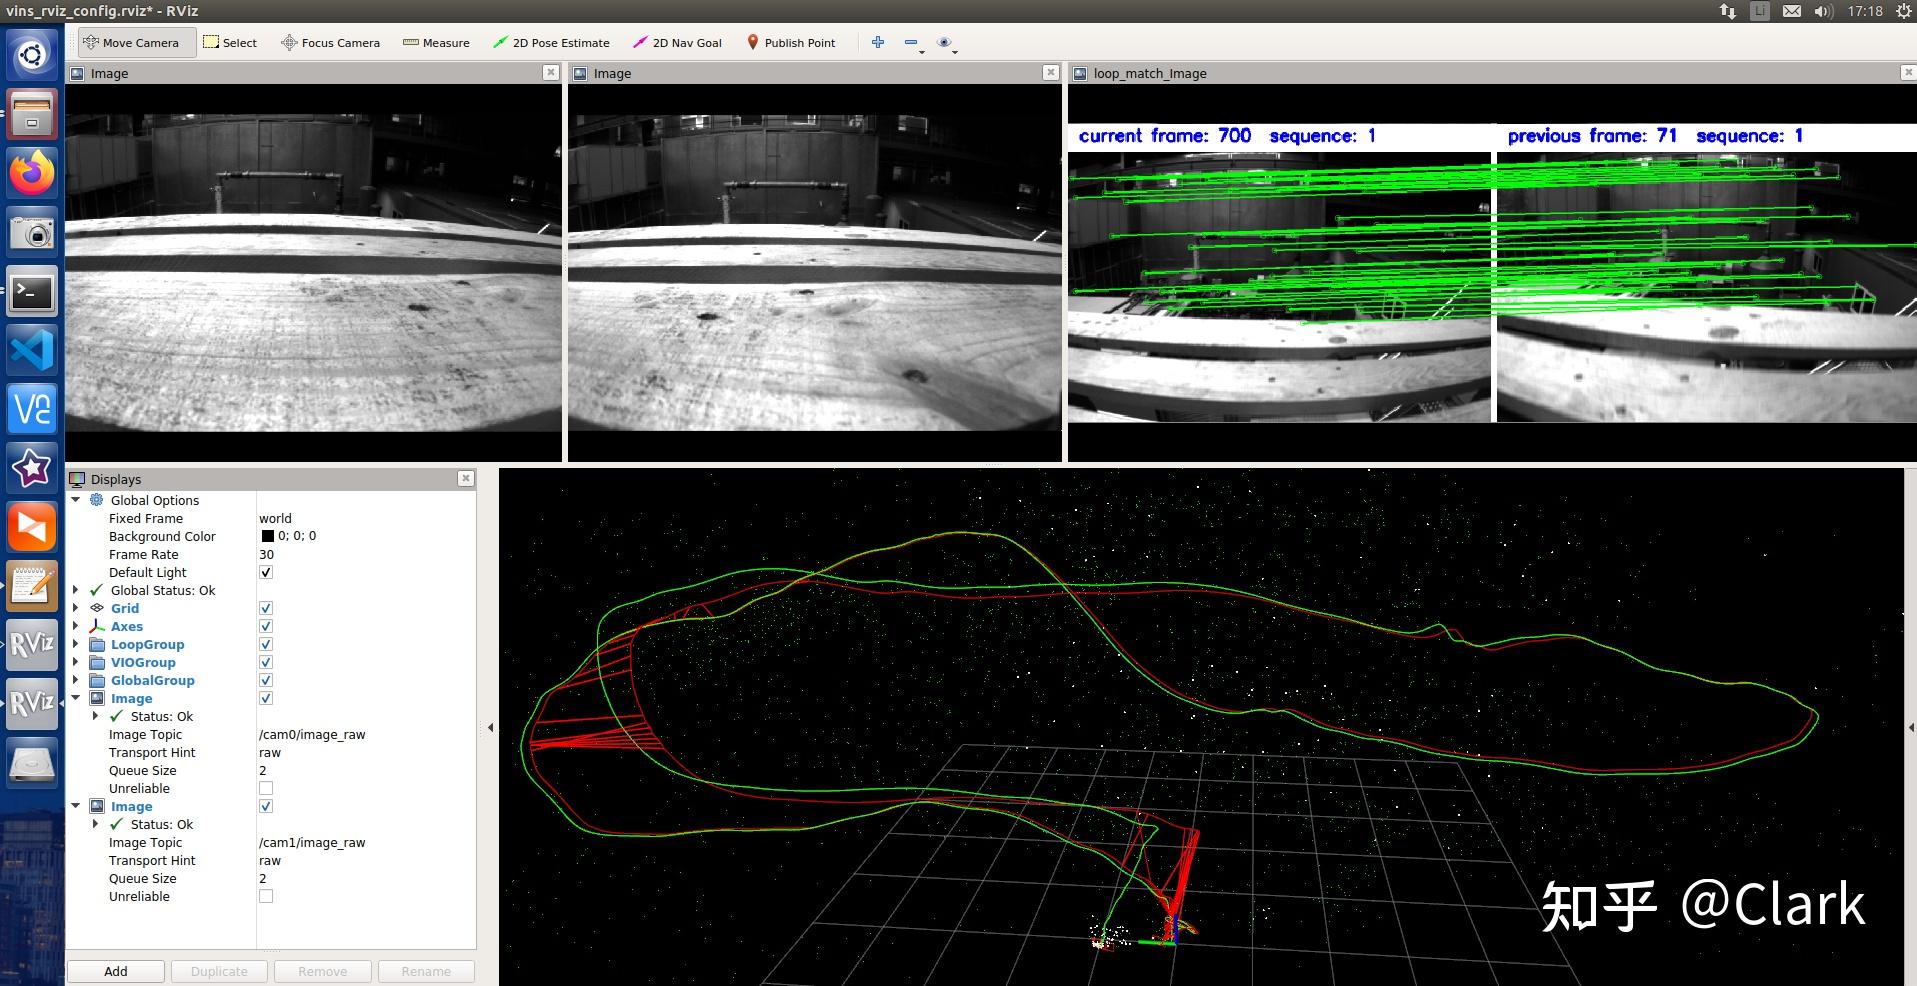Expand the VIOGroup tree item
This screenshot has height=986, width=1917.
pyautogui.click(x=76, y=663)
